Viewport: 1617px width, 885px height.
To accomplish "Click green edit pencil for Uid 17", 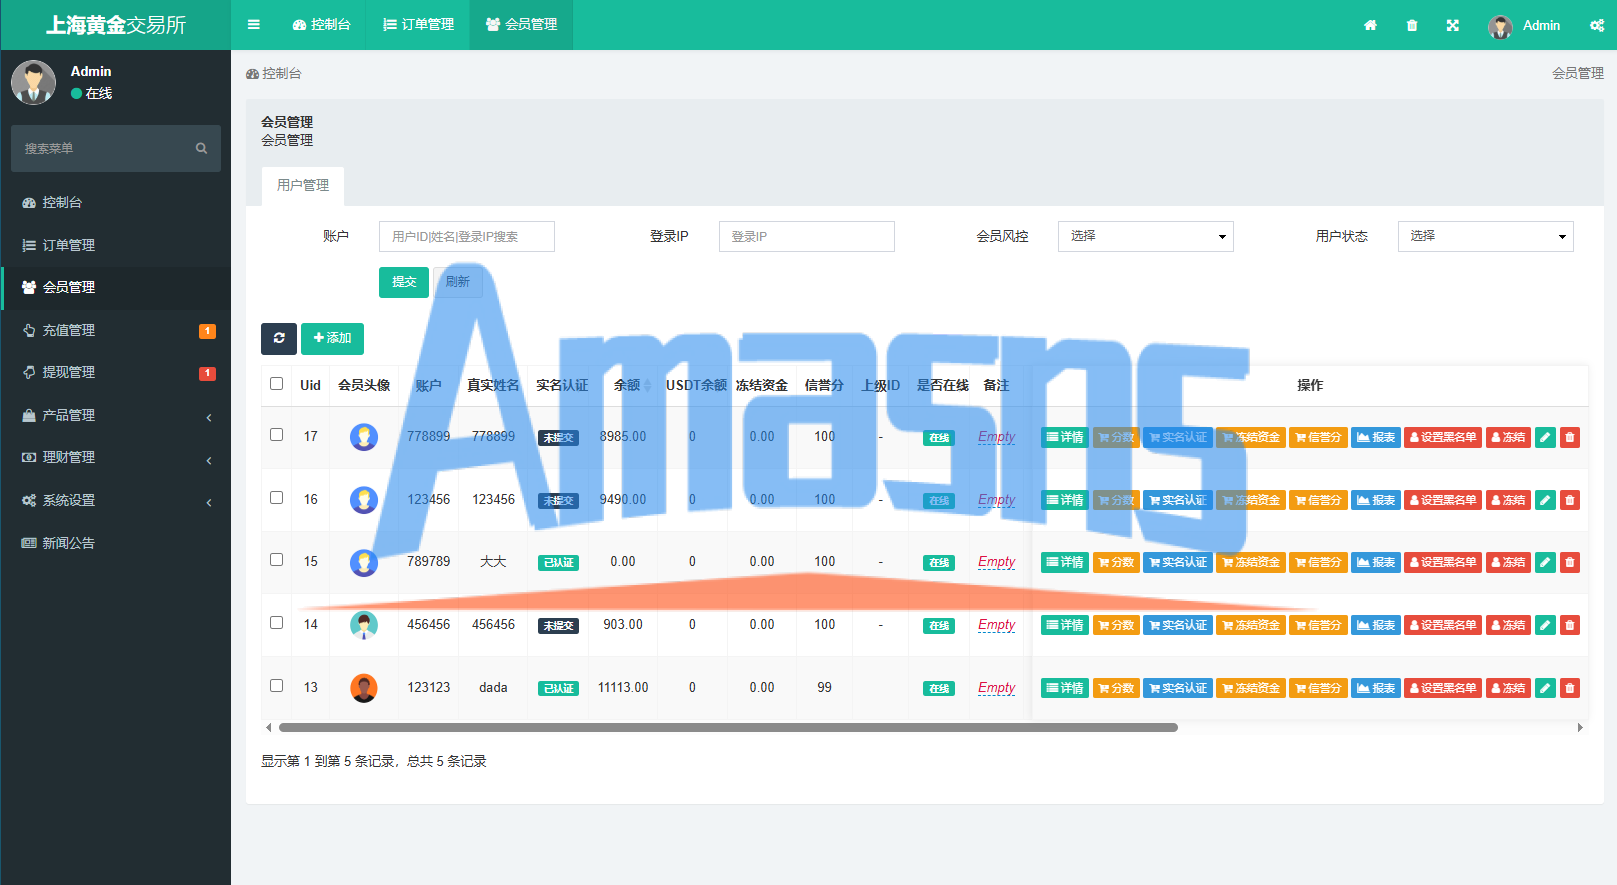I will click(1545, 437).
